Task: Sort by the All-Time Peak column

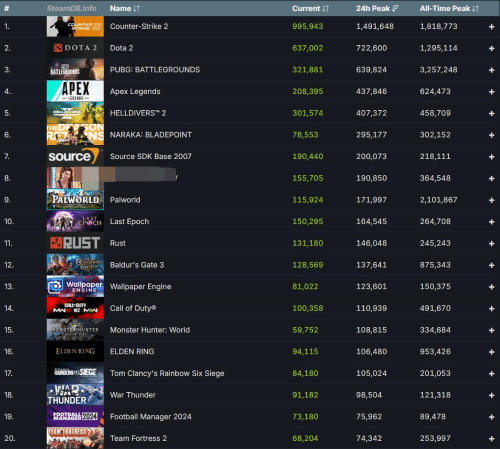Action: tap(449, 8)
